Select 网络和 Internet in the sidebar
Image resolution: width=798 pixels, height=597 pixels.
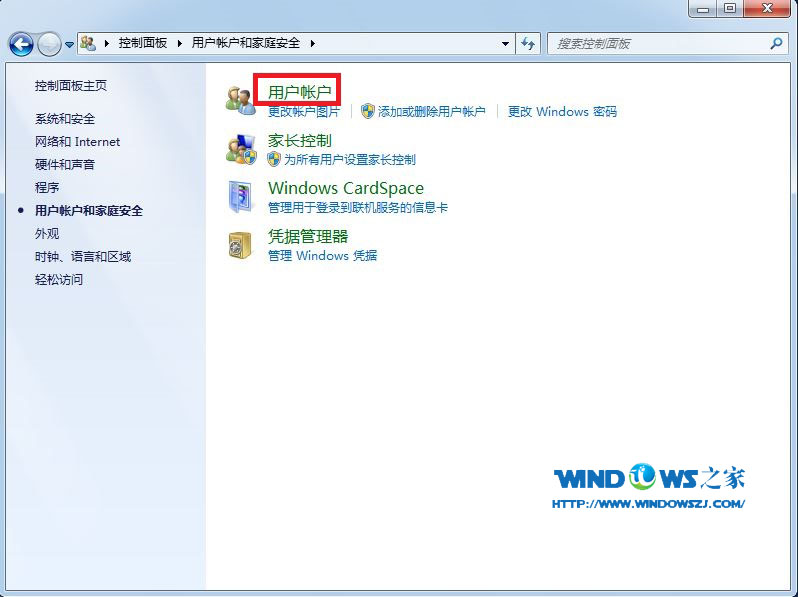(77, 142)
